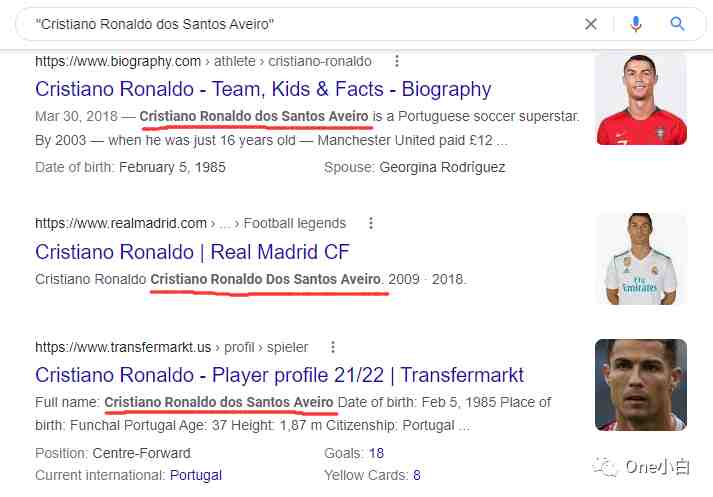Click the blue magnifier search icon

pyautogui.click(x=677, y=24)
